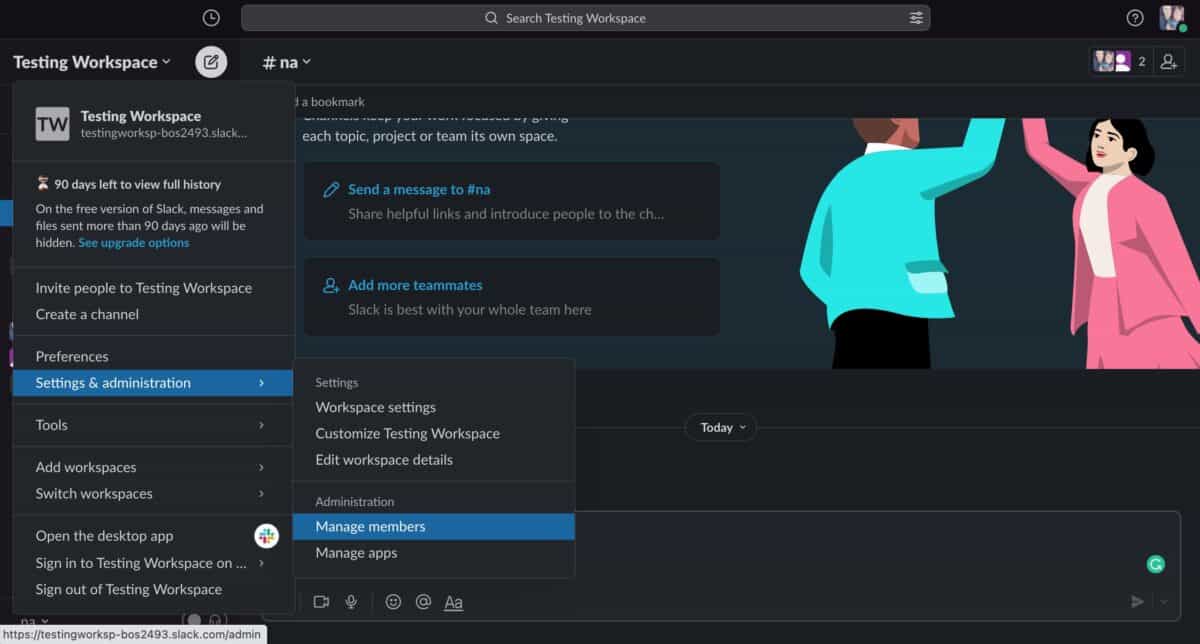Open the history clock icon
This screenshot has height=644, width=1200.
[210, 18]
